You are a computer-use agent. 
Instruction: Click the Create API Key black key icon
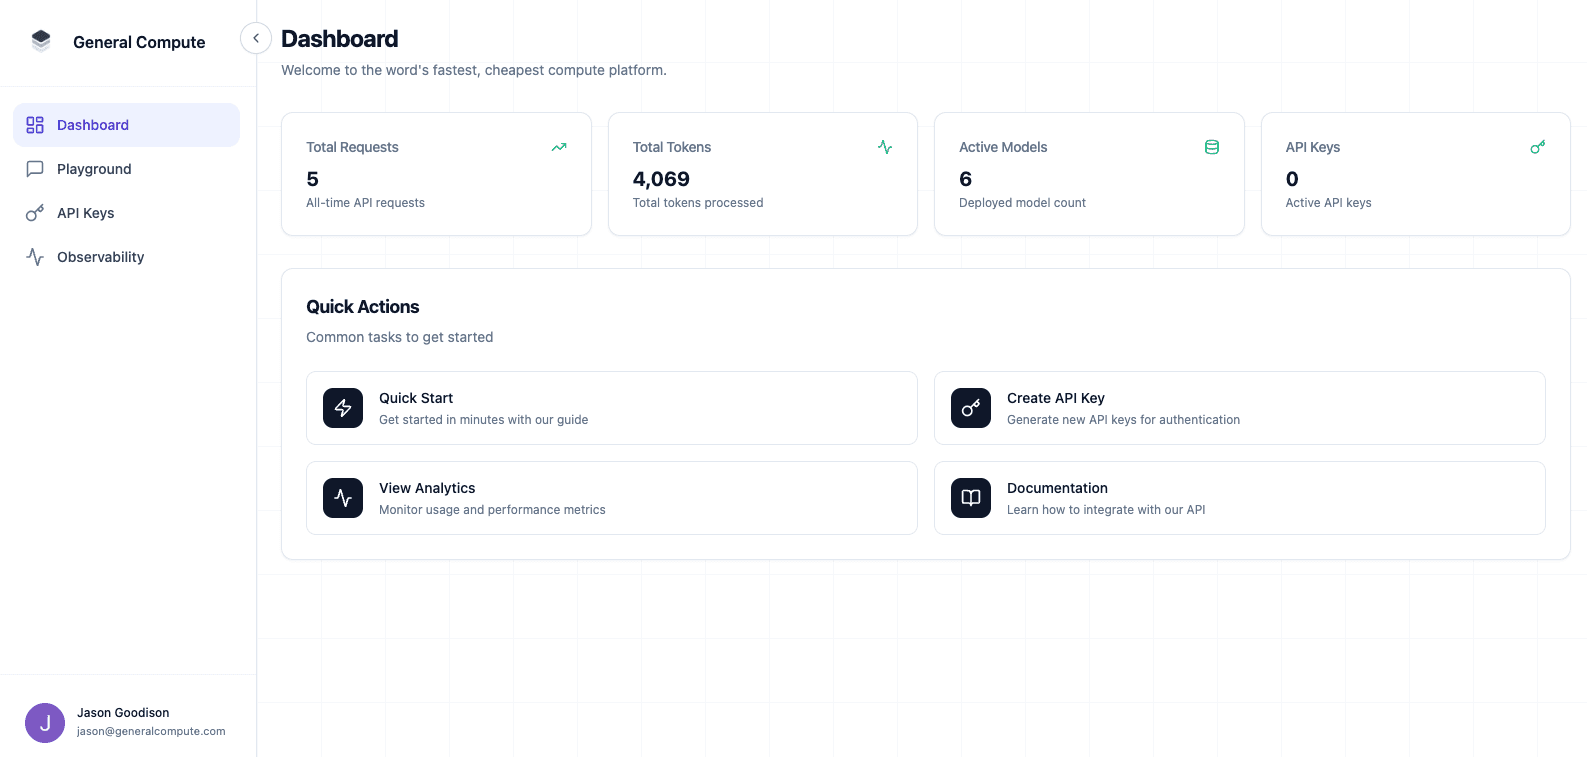[x=971, y=408]
